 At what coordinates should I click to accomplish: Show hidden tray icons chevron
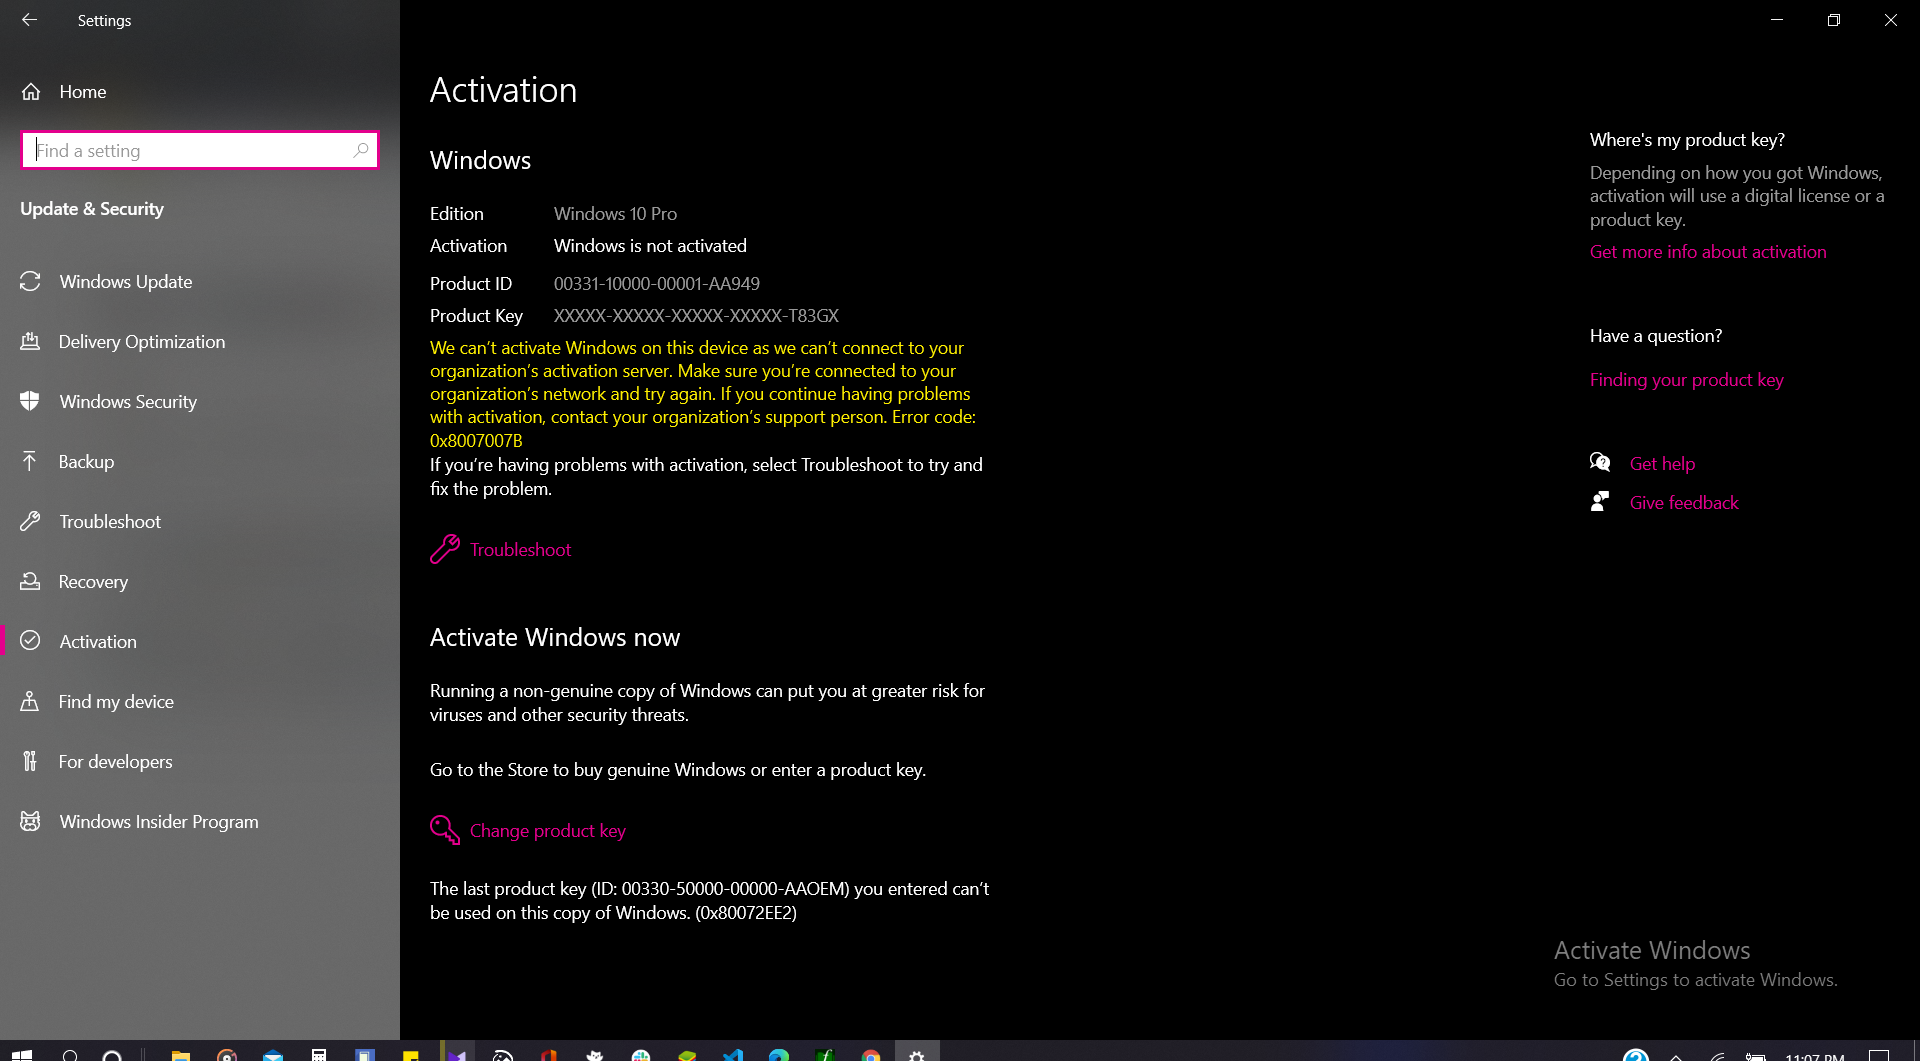pos(1677,1056)
